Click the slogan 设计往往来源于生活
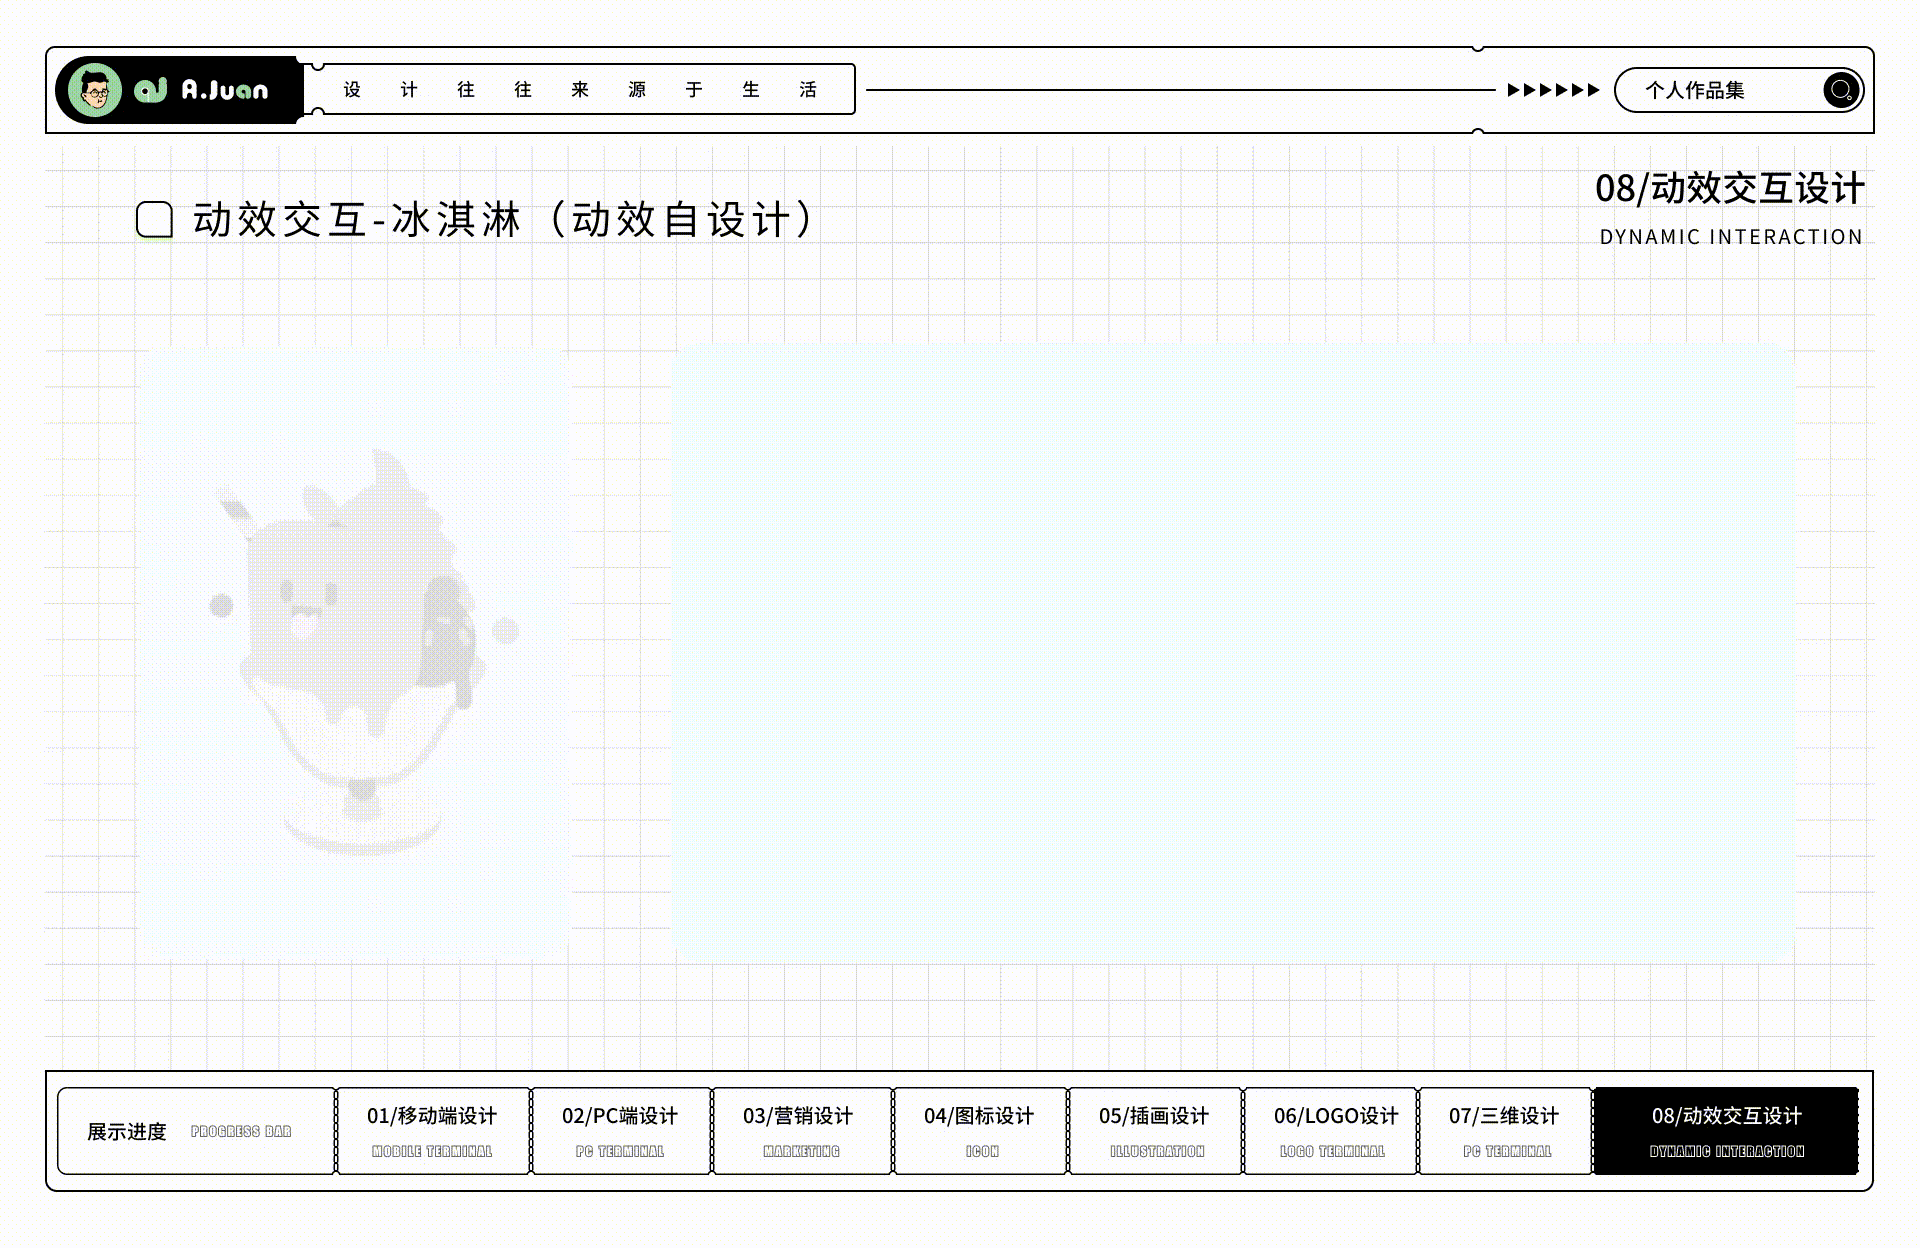The height and width of the screenshot is (1248, 1920). 578,89
